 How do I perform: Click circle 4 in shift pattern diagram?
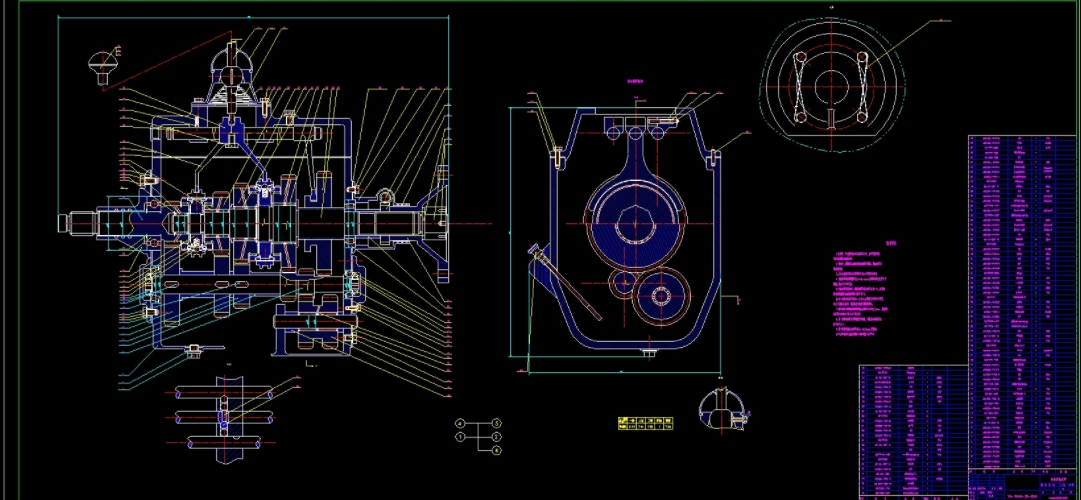coord(461,423)
